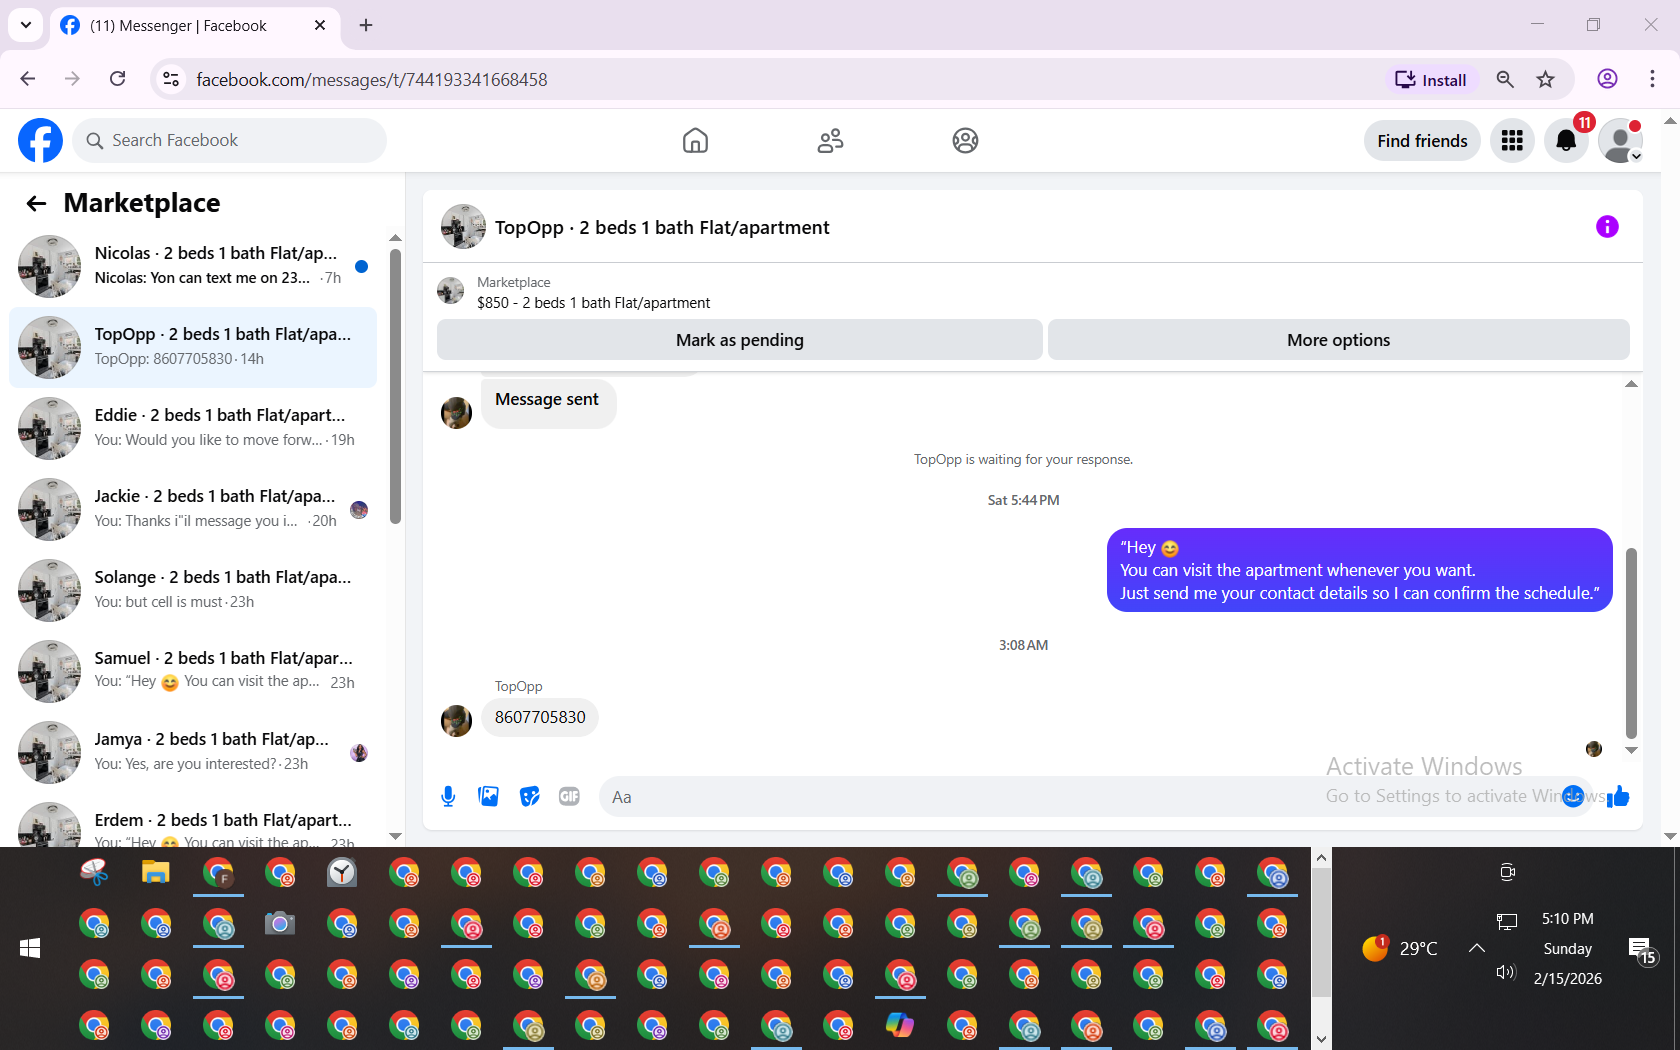The width and height of the screenshot is (1680, 1050).
Task: Open File Explorer from the taskbar
Action: (155, 873)
